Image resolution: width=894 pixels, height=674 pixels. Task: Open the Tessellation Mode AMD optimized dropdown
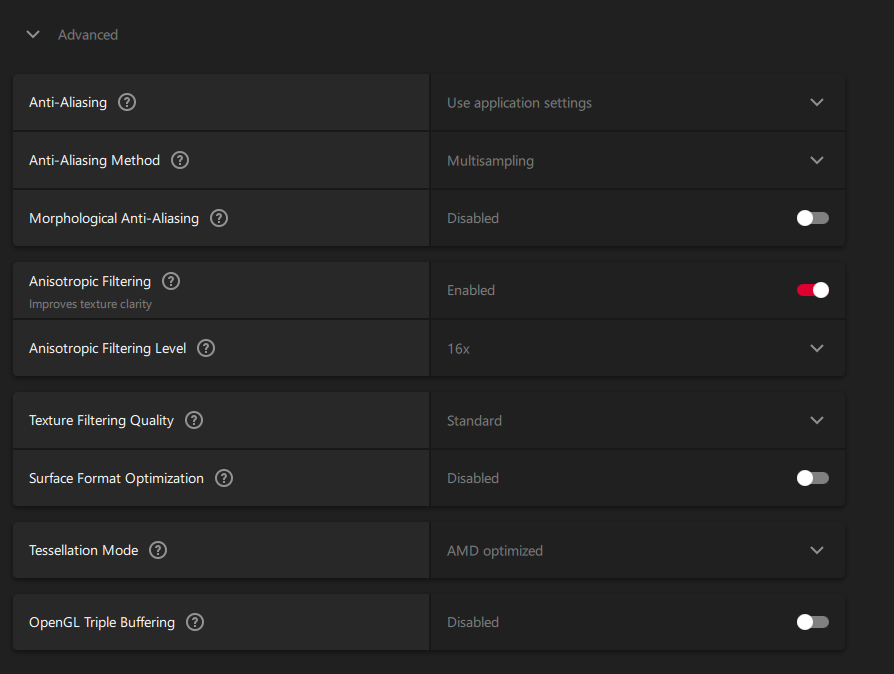[637, 550]
